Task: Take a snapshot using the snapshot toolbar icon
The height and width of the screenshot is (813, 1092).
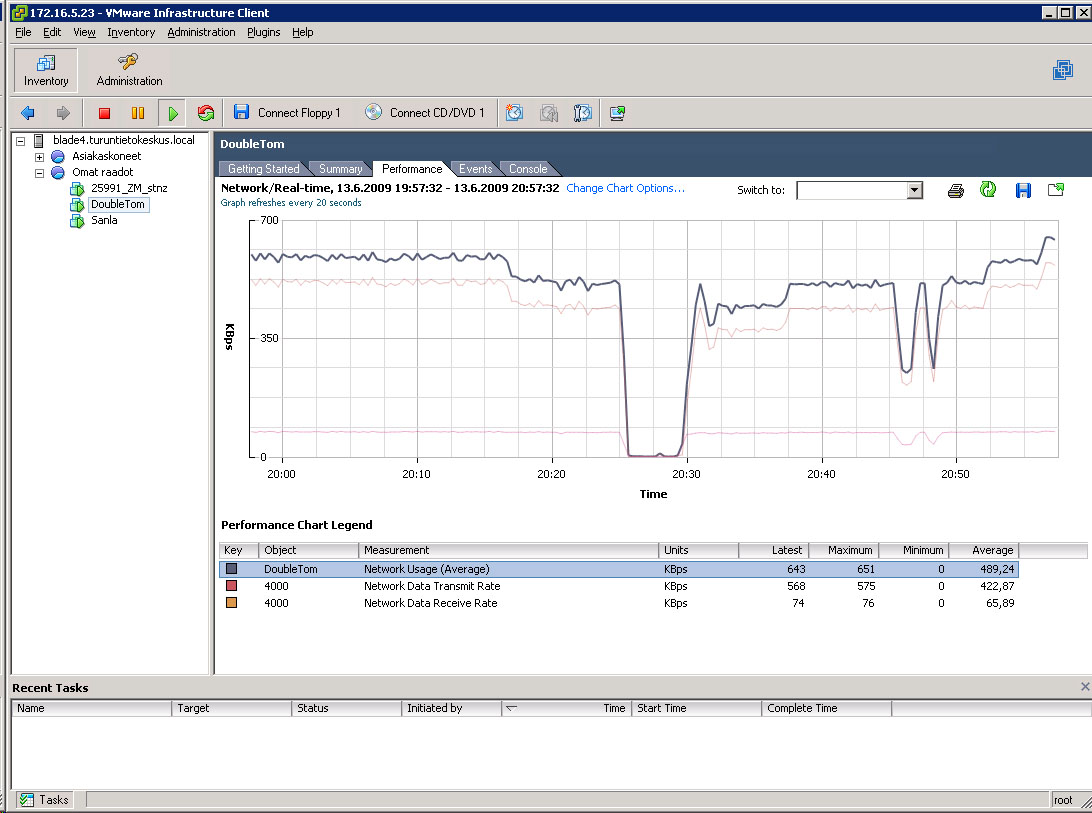Action: (514, 113)
